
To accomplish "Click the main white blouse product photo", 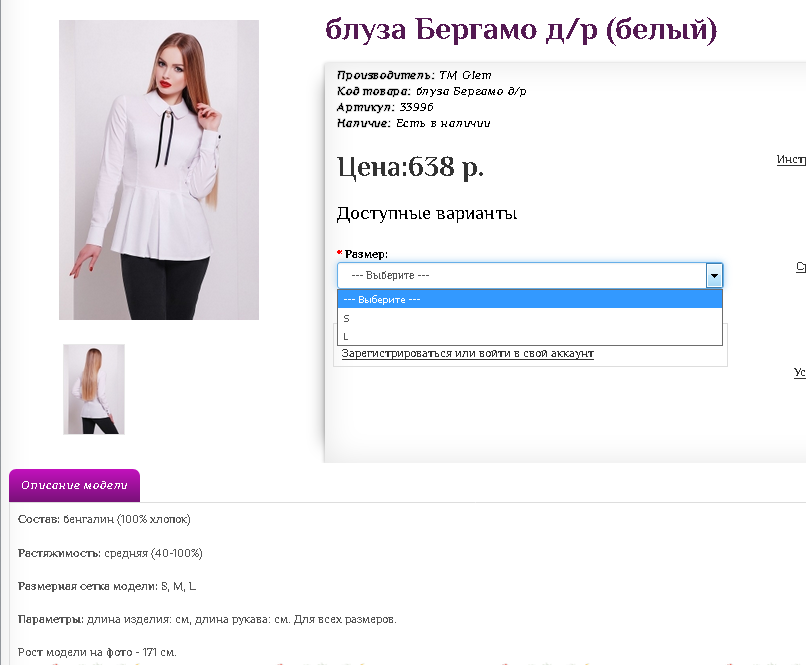I will [159, 170].
